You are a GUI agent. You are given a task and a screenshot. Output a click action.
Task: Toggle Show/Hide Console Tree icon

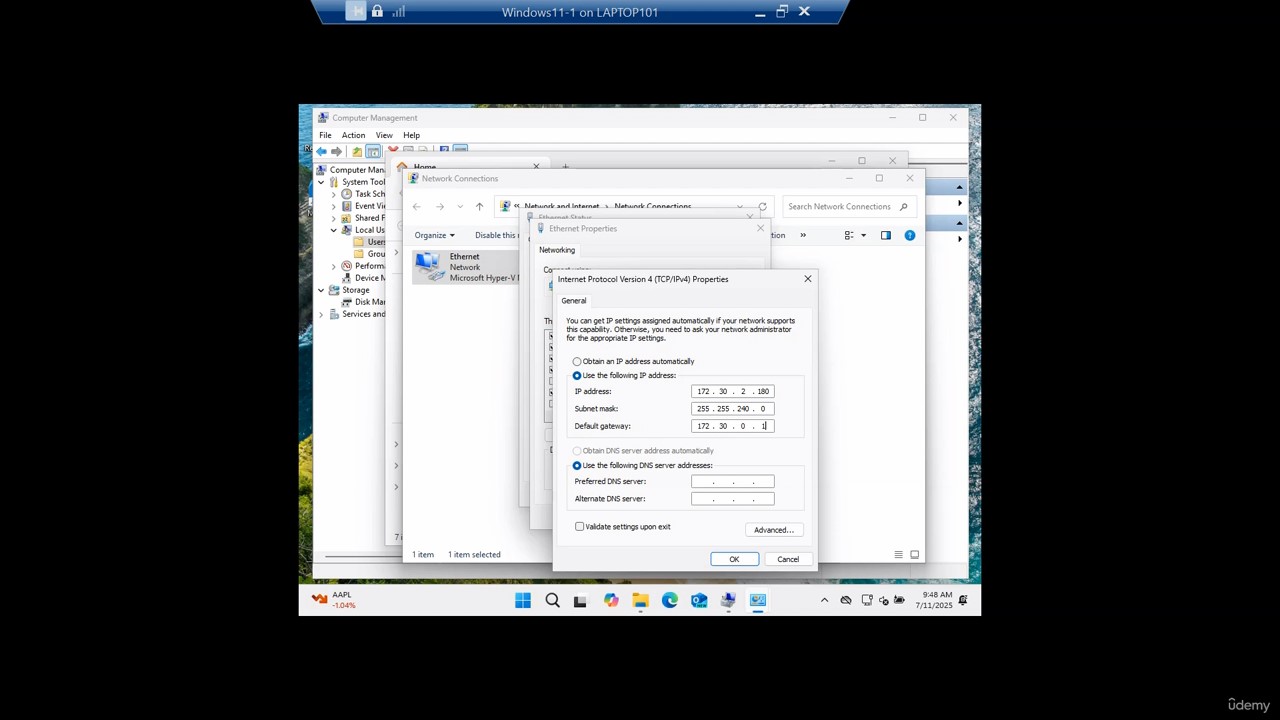click(x=373, y=151)
